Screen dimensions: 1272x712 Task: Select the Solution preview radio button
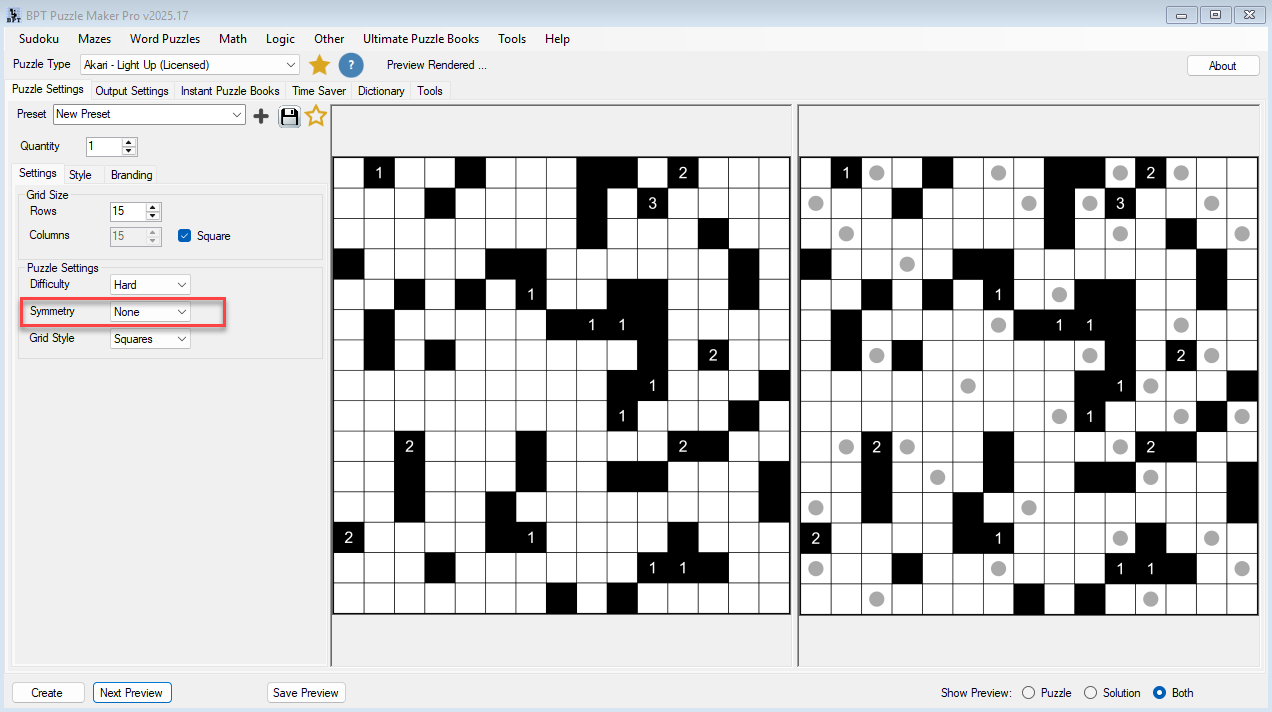(1090, 693)
